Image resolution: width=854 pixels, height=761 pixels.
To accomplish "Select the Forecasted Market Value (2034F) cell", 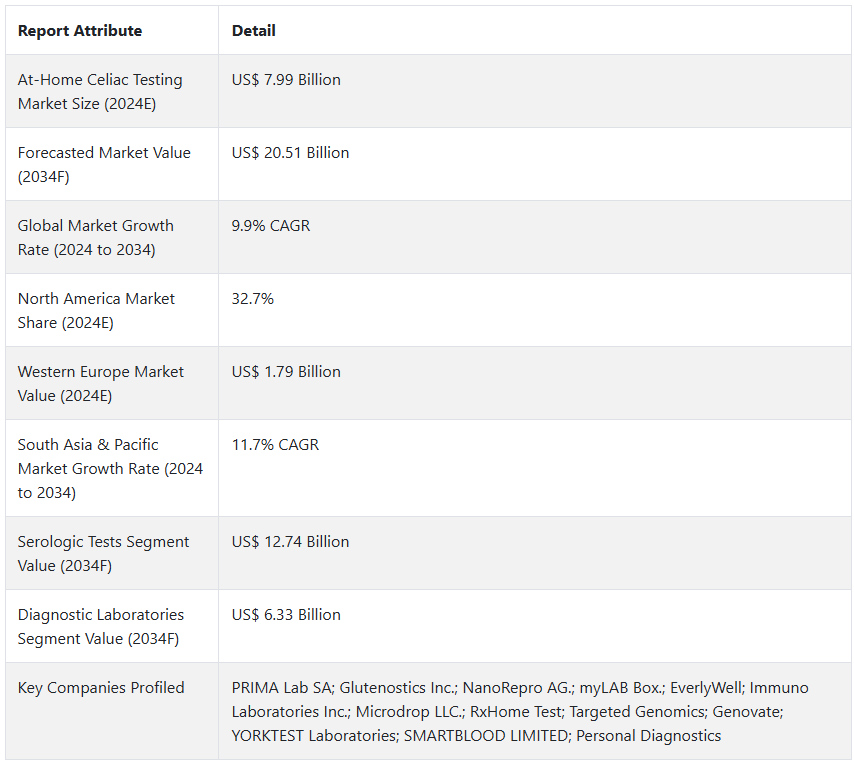I will 104,165.
